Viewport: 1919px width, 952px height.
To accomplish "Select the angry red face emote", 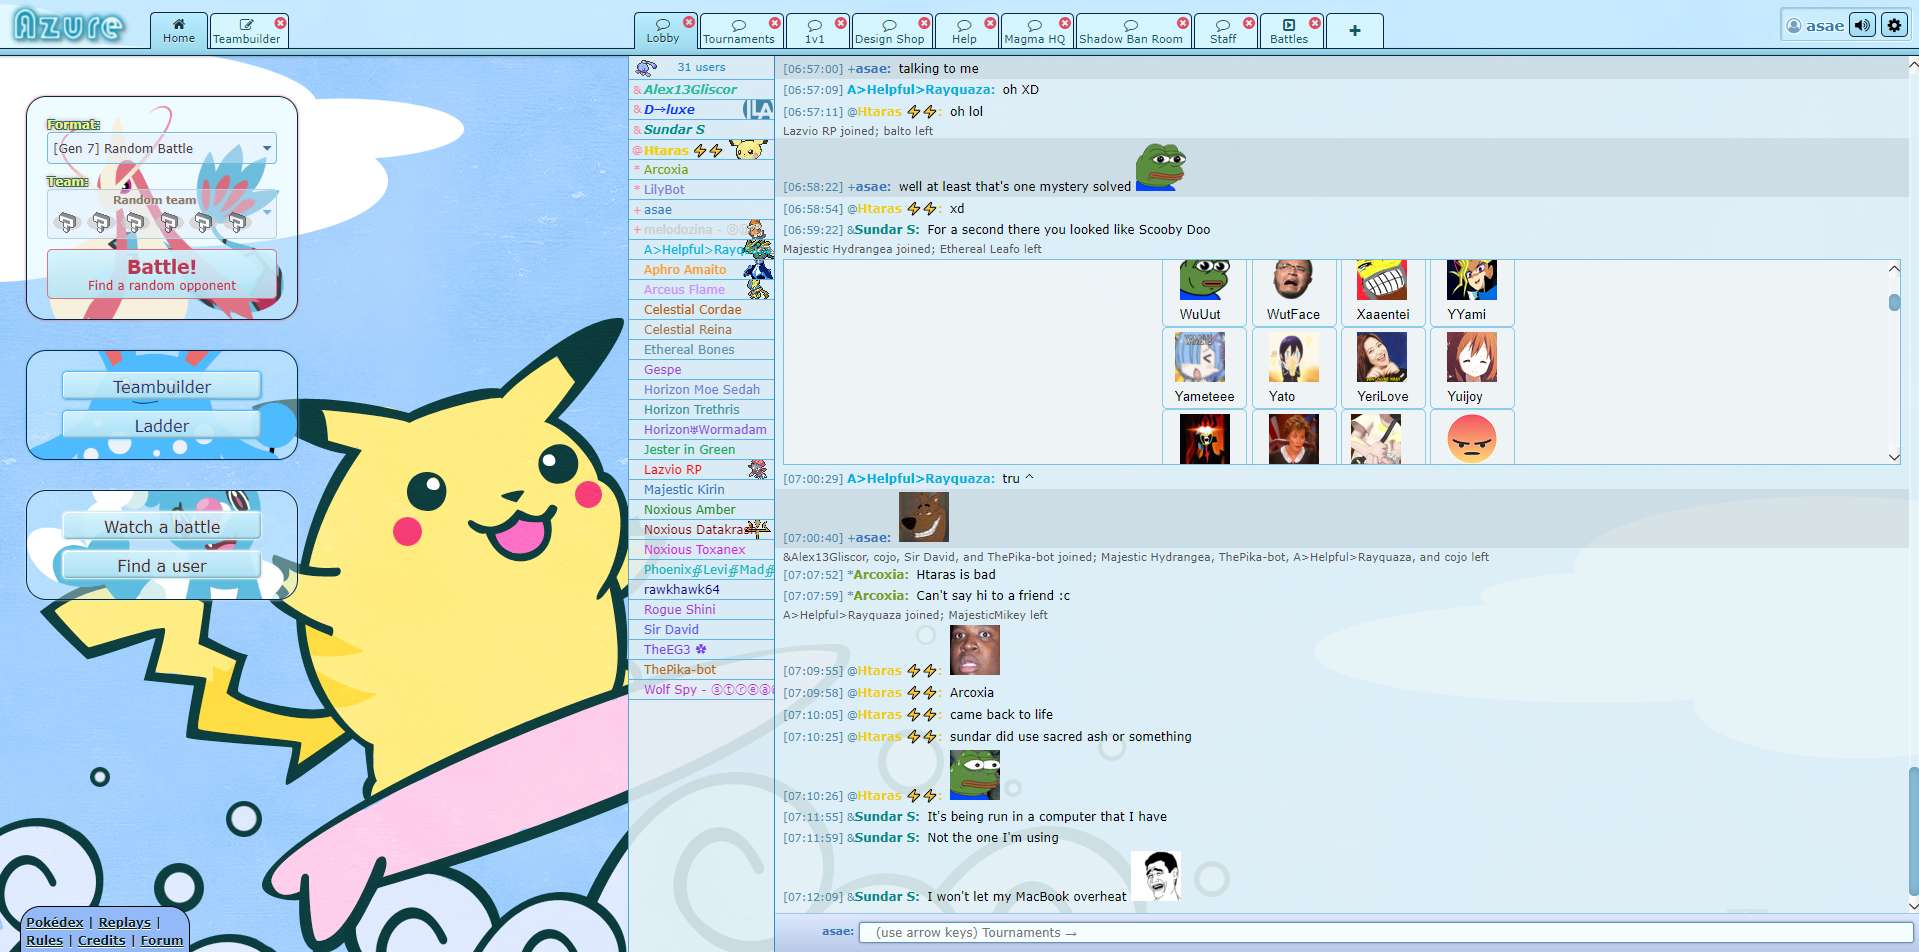I will coord(1471,438).
